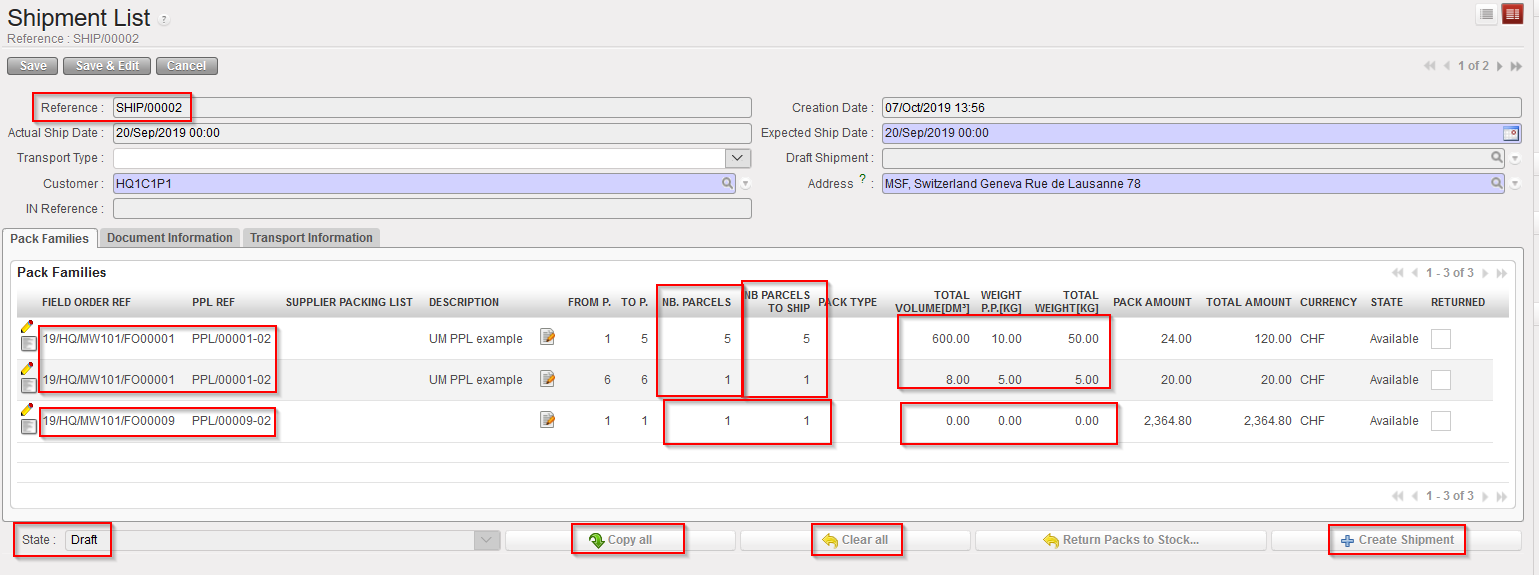This screenshot has width=1539, height=575.
Task: Click the description note icon in second row
Action: click(547, 379)
